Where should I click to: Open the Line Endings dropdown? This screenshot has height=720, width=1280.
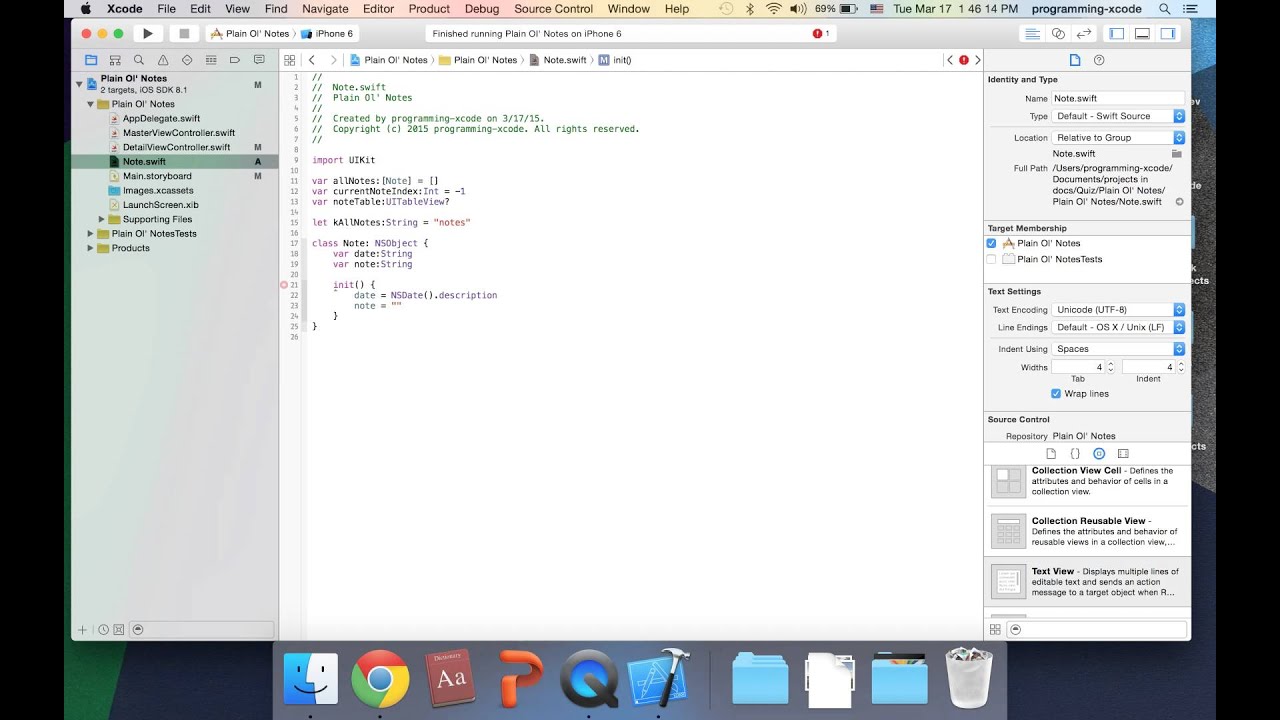1118,327
